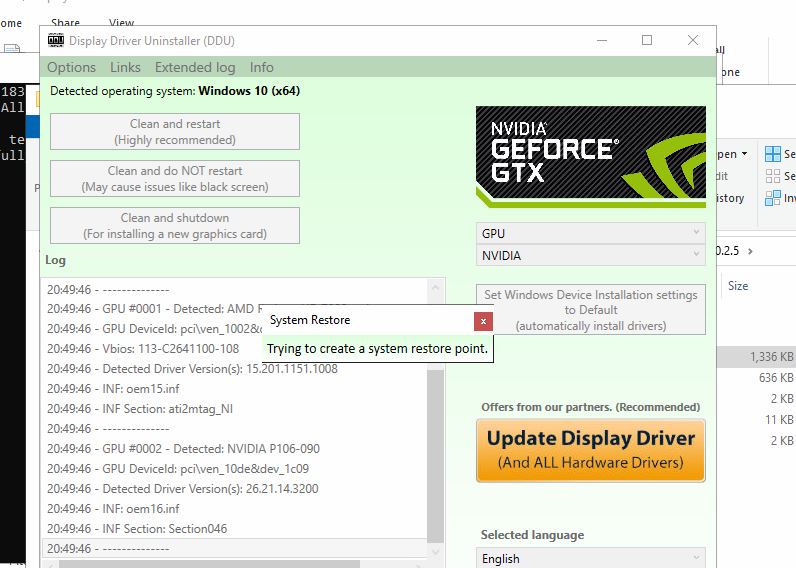
Task: Select the 1,336 KB file row in Explorer
Action: pyautogui.click(x=756, y=357)
